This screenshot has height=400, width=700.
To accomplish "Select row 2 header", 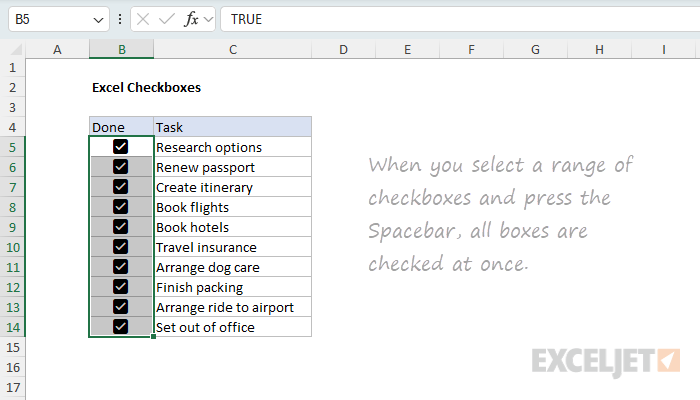I will 12,88.
